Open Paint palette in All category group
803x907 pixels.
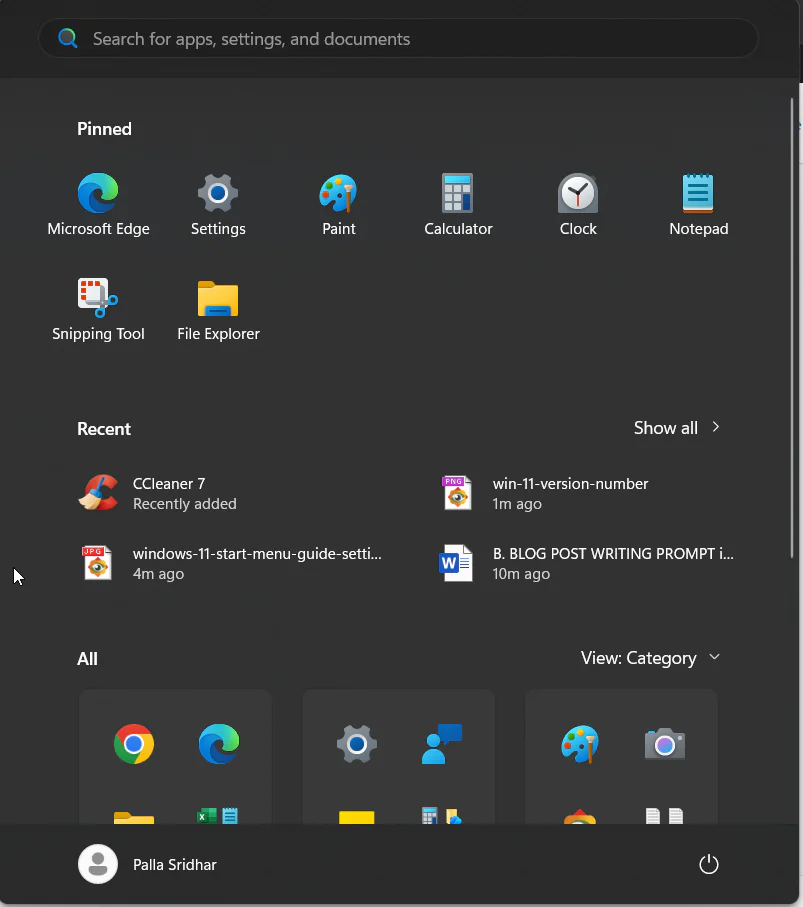tap(580, 744)
